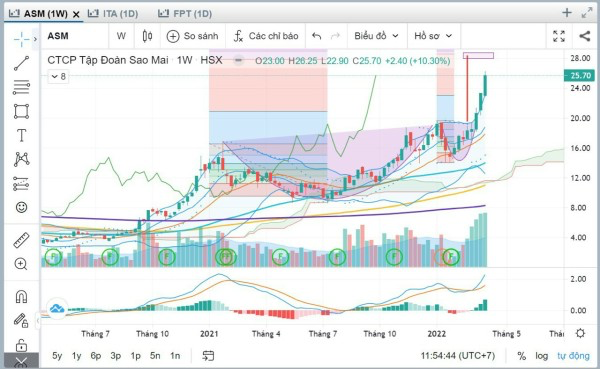Toggle log scale mode
The width and height of the screenshot is (600, 369).
(541, 356)
